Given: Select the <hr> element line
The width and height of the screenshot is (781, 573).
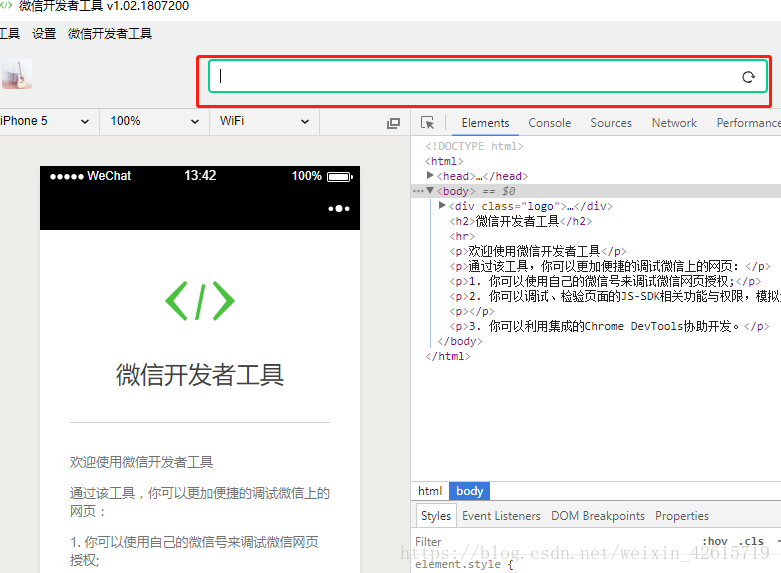Looking at the screenshot, I should click(462, 236).
